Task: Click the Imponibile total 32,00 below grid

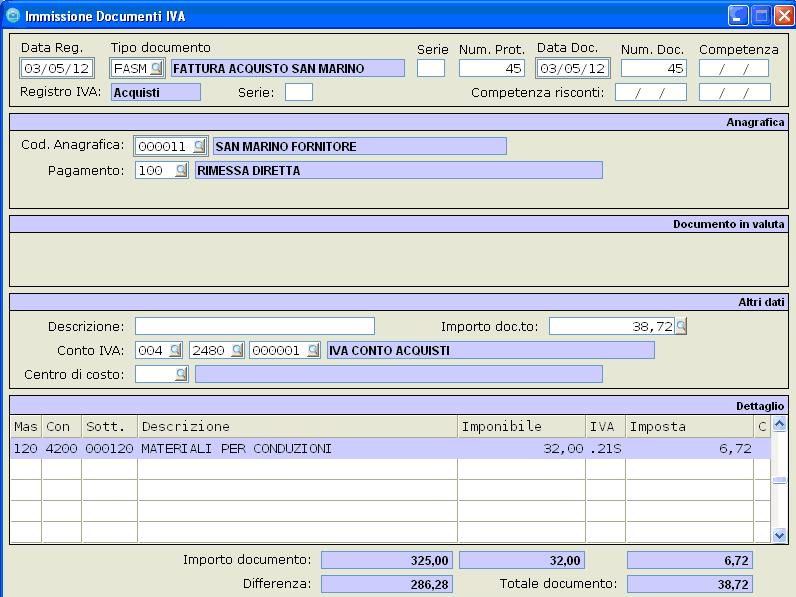Action: (522, 560)
